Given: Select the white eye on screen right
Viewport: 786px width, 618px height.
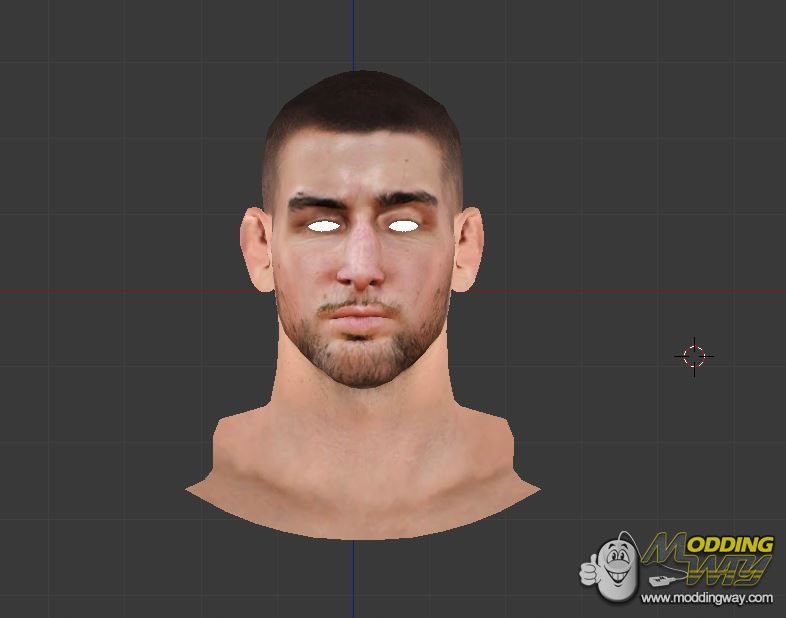Looking at the screenshot, I should click(403, 225).
